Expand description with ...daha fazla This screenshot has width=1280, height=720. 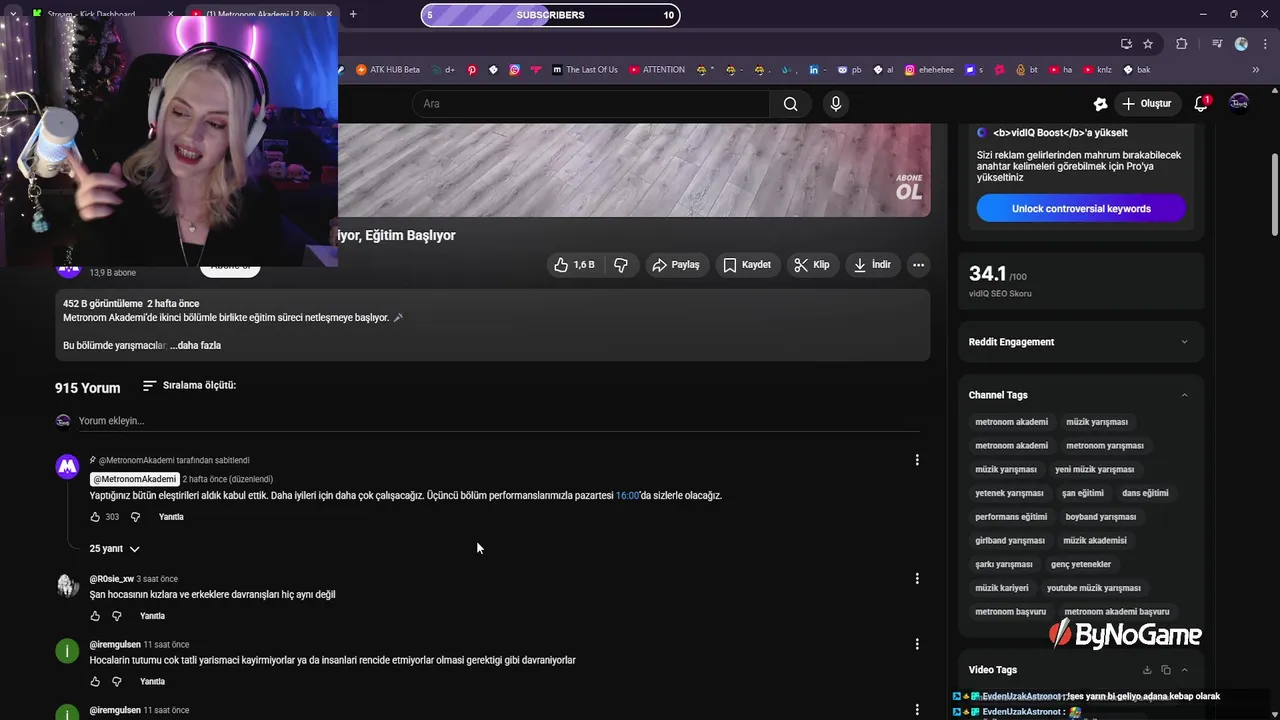195,346
